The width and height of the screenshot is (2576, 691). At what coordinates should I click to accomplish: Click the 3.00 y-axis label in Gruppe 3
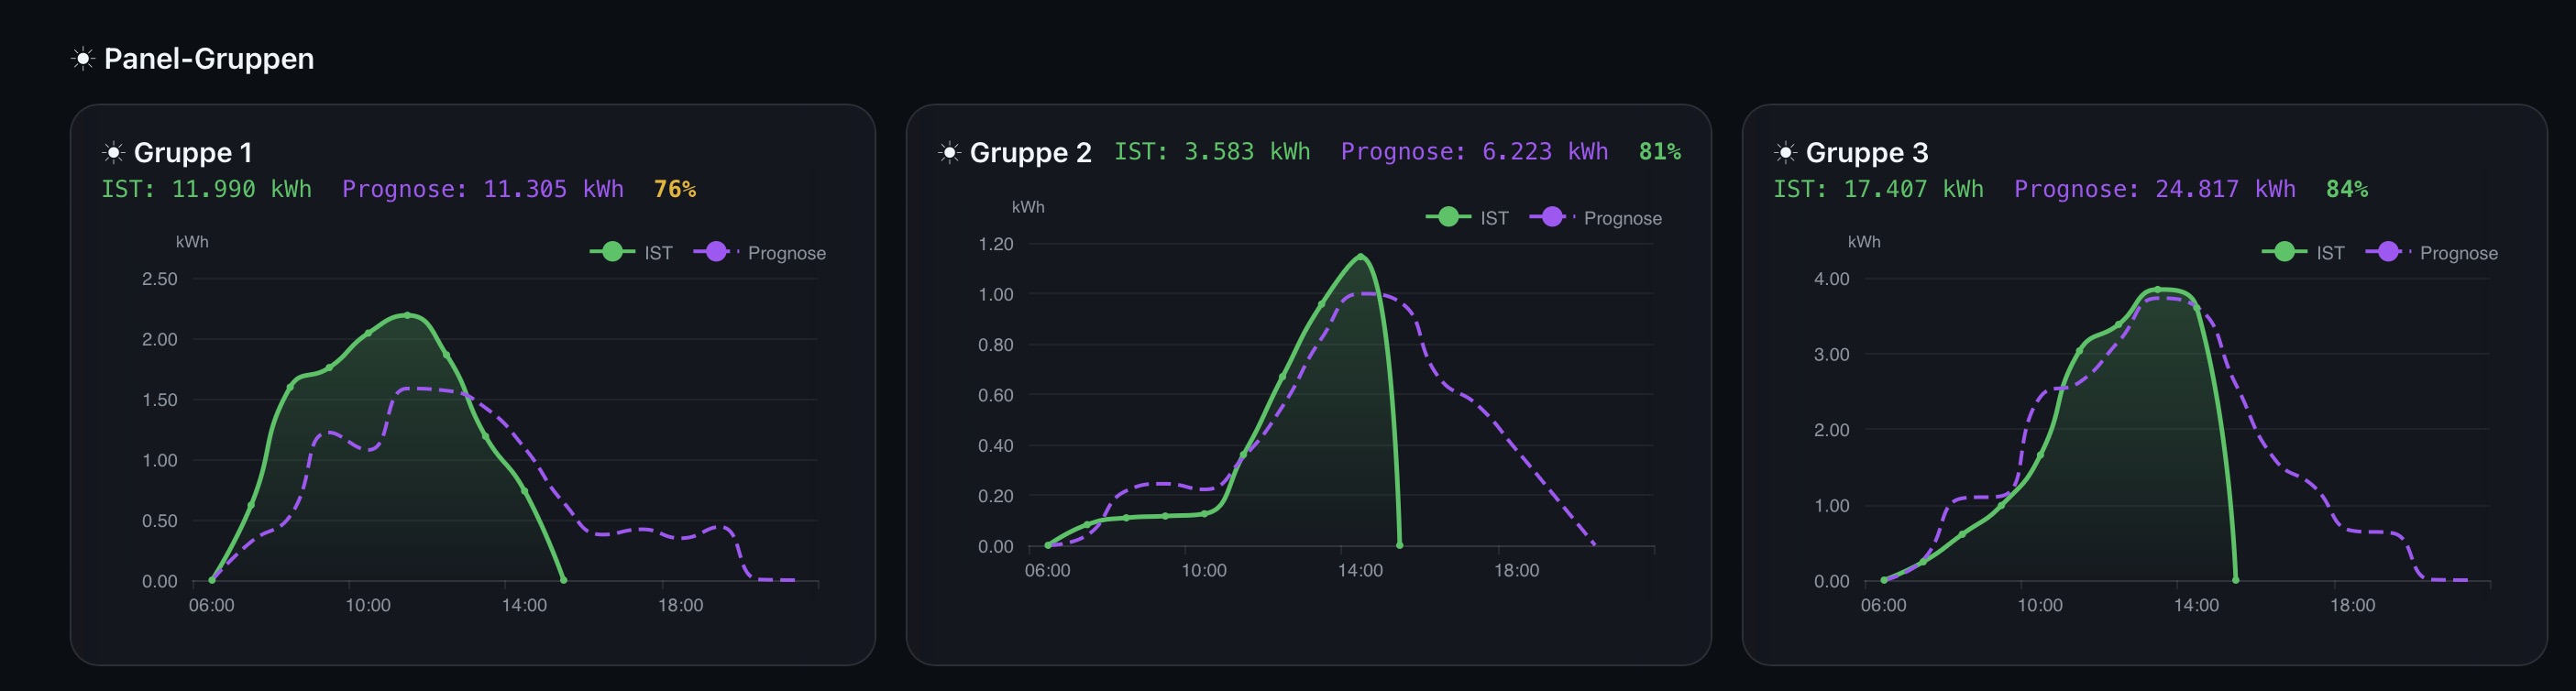[1832, 355]
